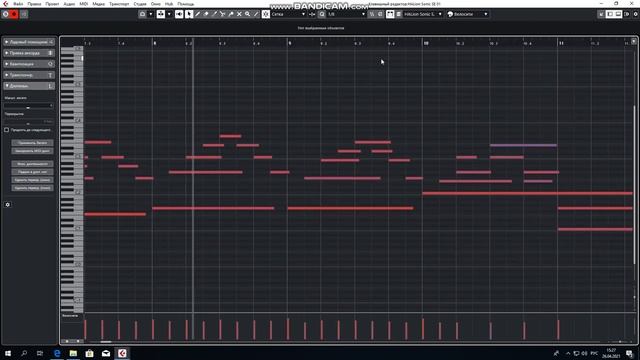Select the Mute X tool
The width and height of the screenshot is (640, 360).
point(239,14)
